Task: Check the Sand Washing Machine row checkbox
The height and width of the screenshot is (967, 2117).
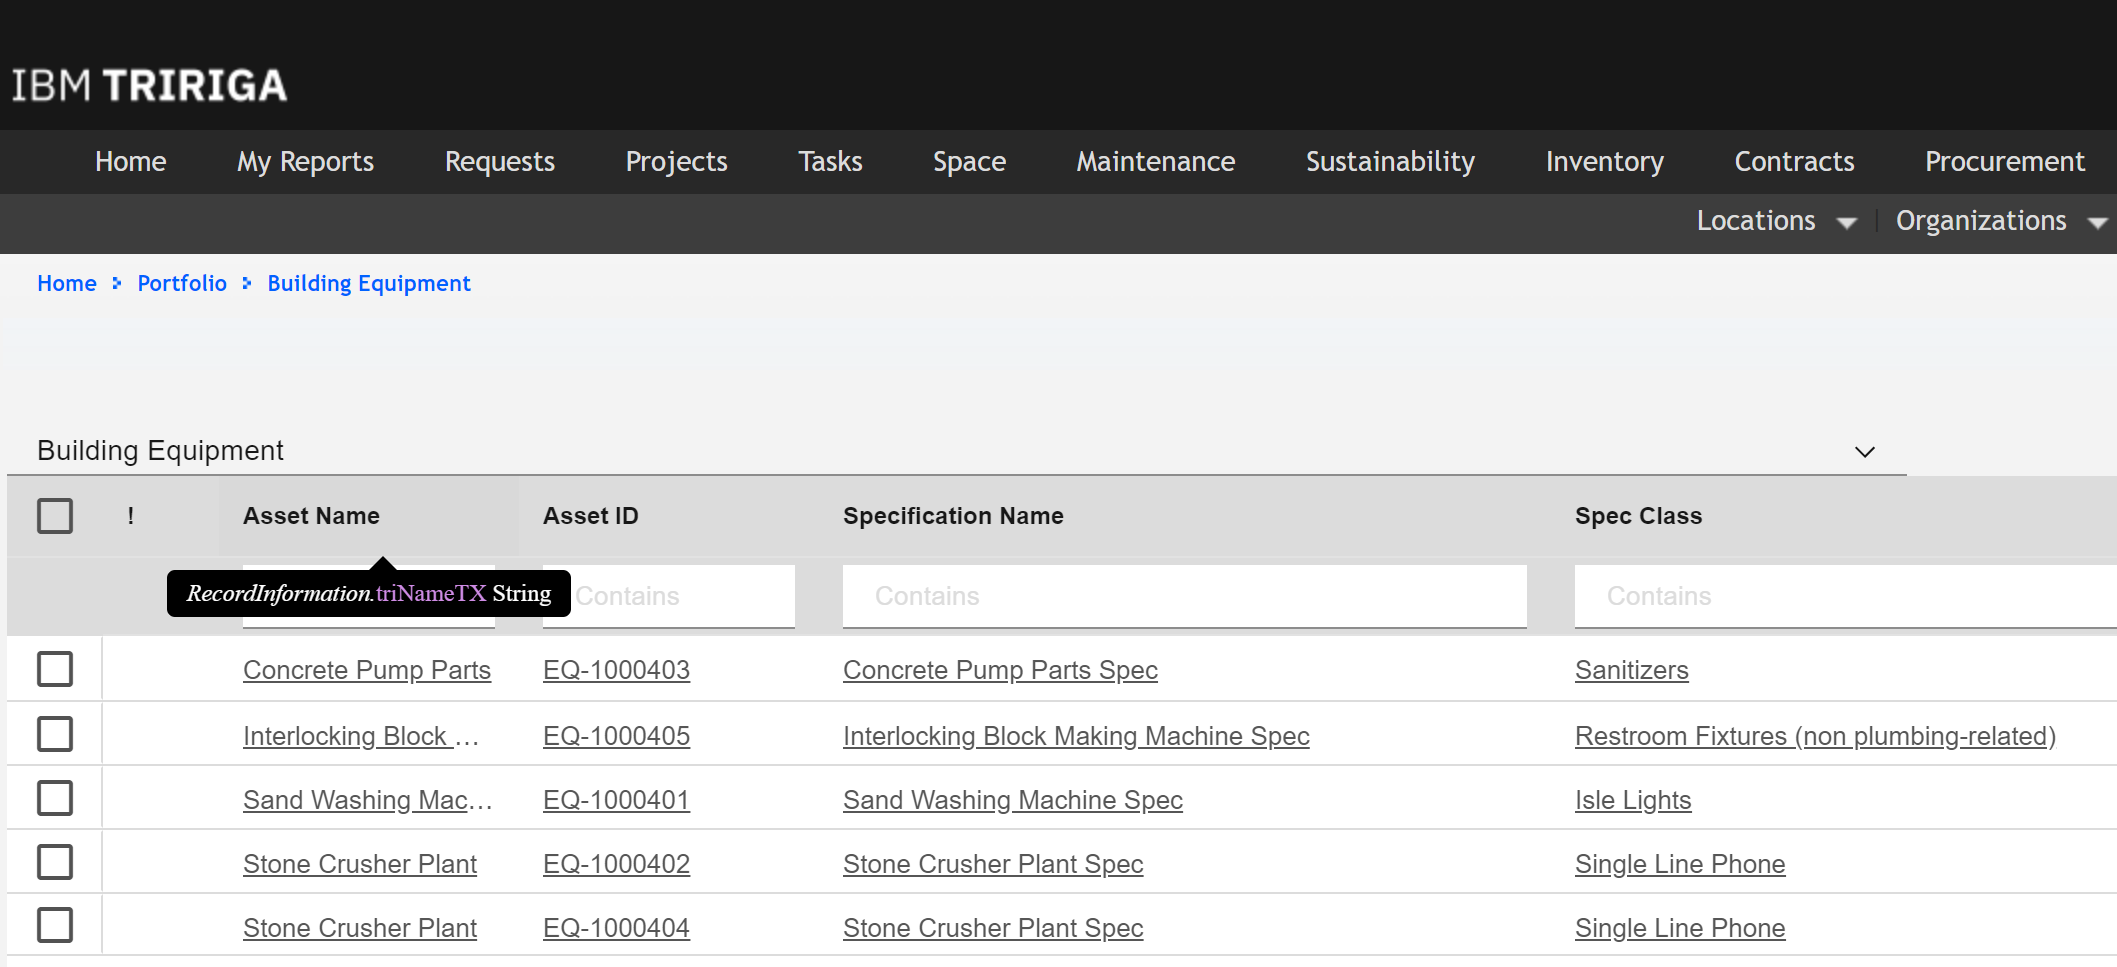Action: tap(55, 798)
